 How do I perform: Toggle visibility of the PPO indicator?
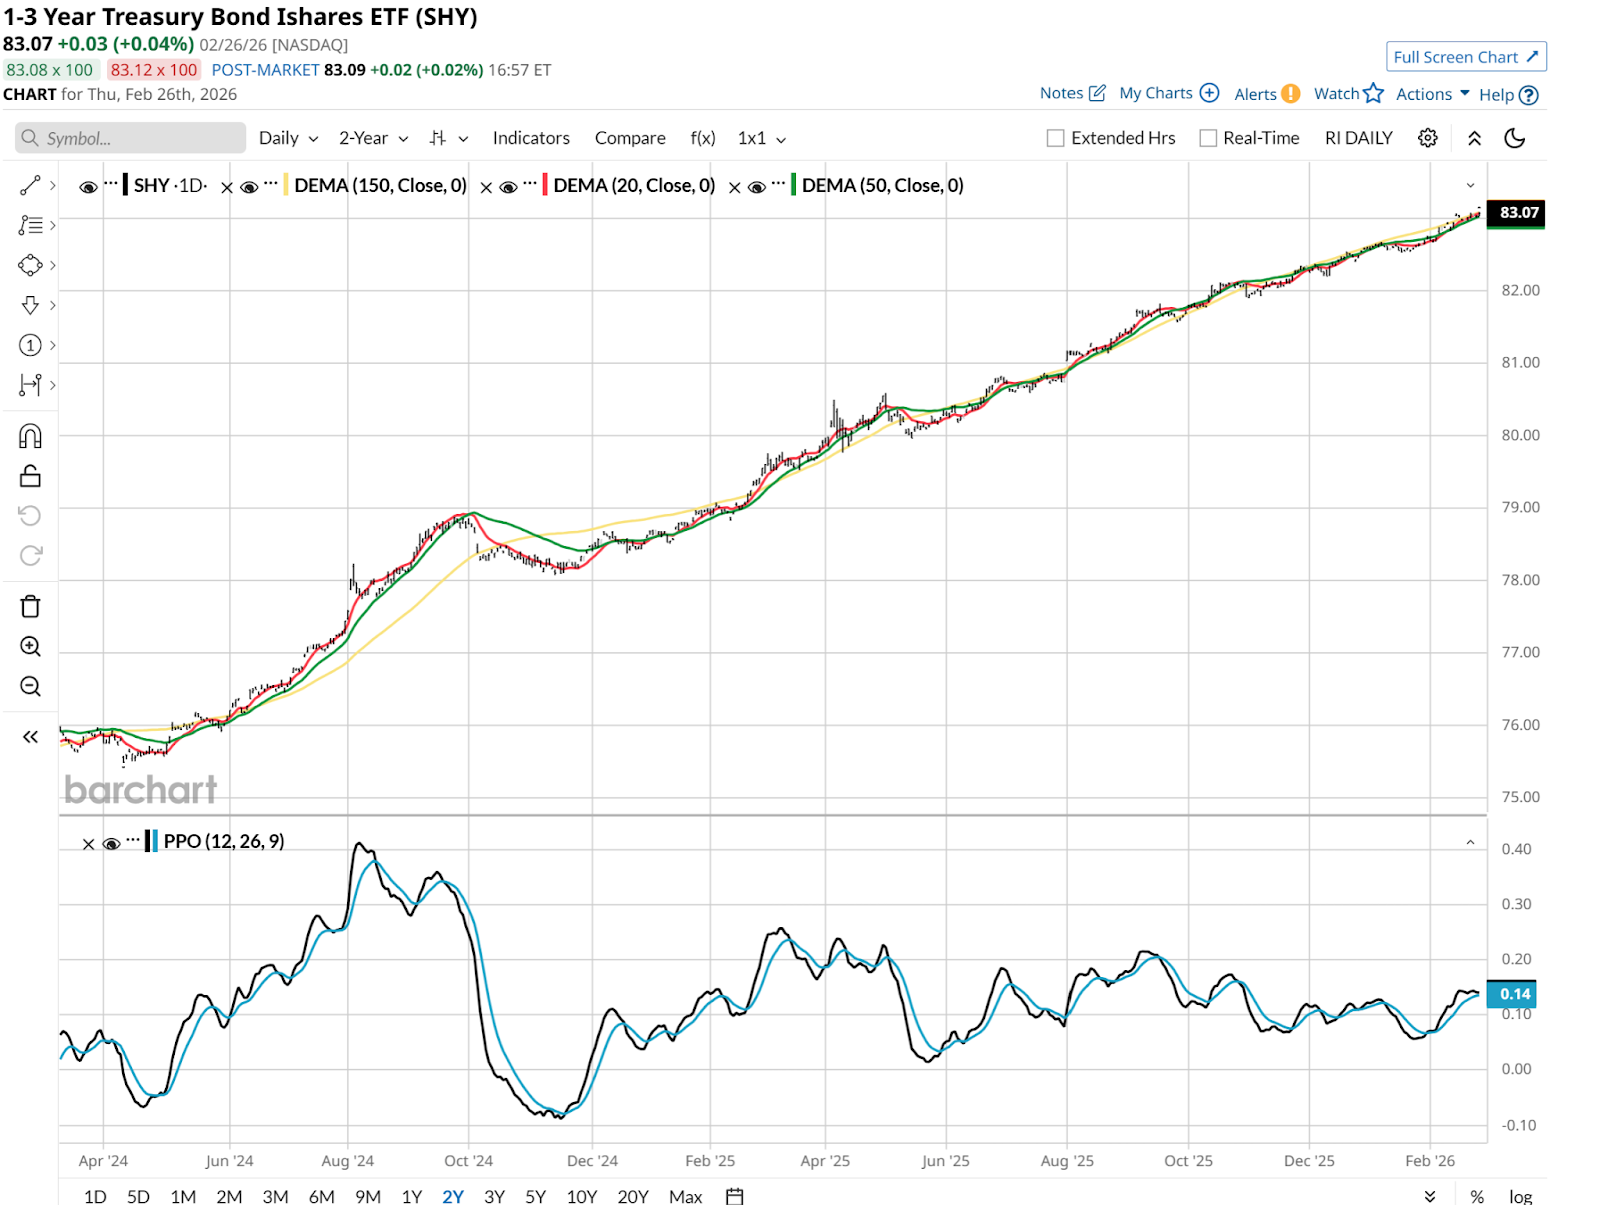111,844
